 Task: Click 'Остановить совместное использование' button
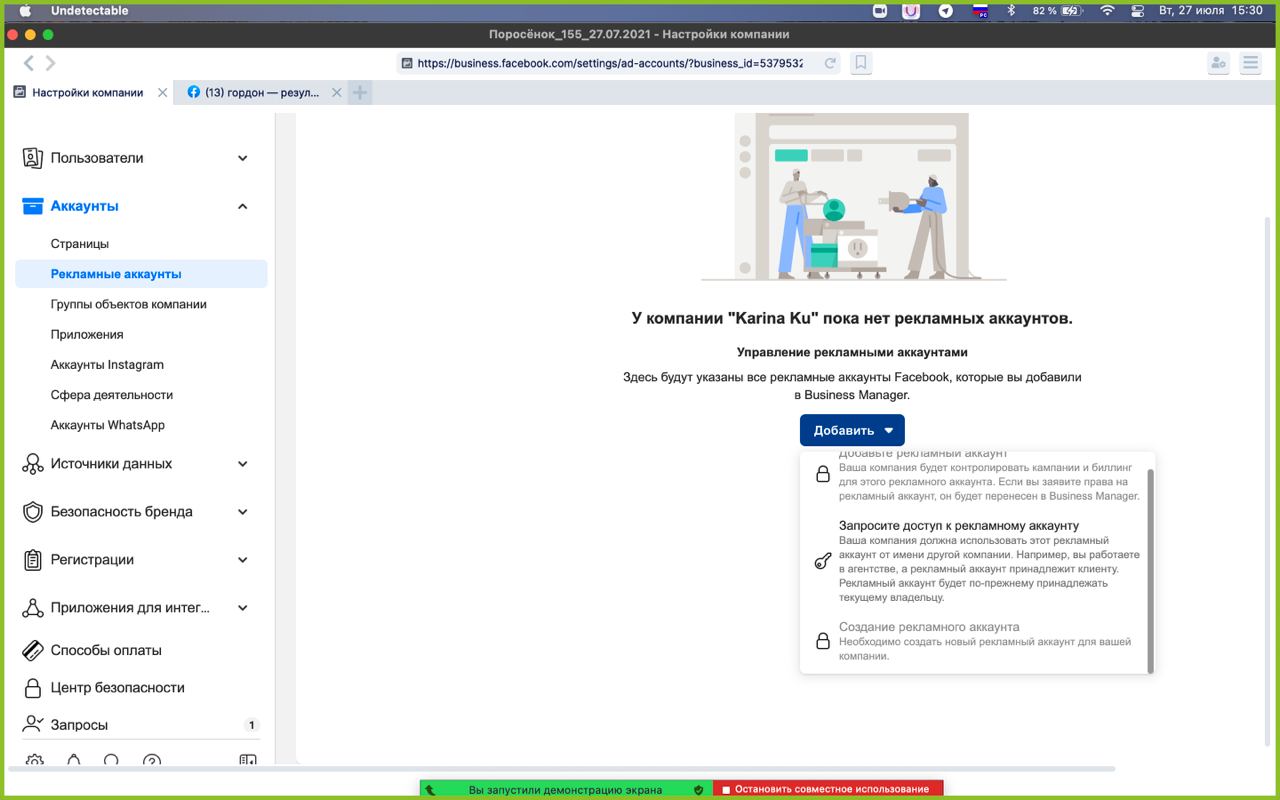(x=828, y=789)
